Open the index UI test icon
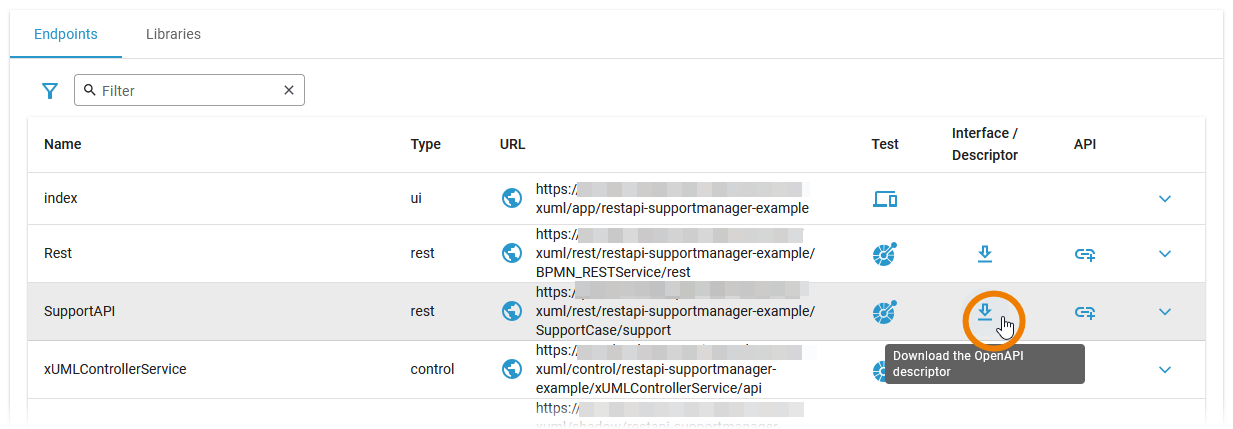The height and width of the screenshot is (429, 1233). tap(885, 199)
